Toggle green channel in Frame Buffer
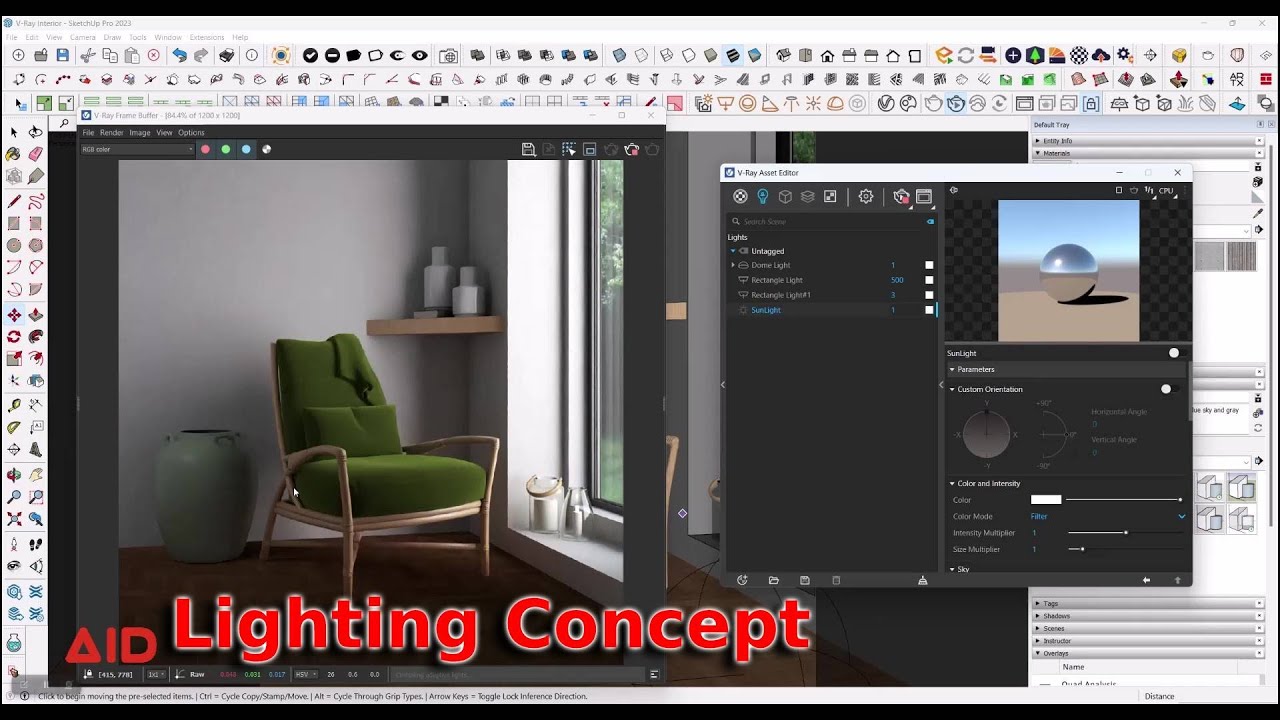The image size is (1280, 720). [226, 149]
